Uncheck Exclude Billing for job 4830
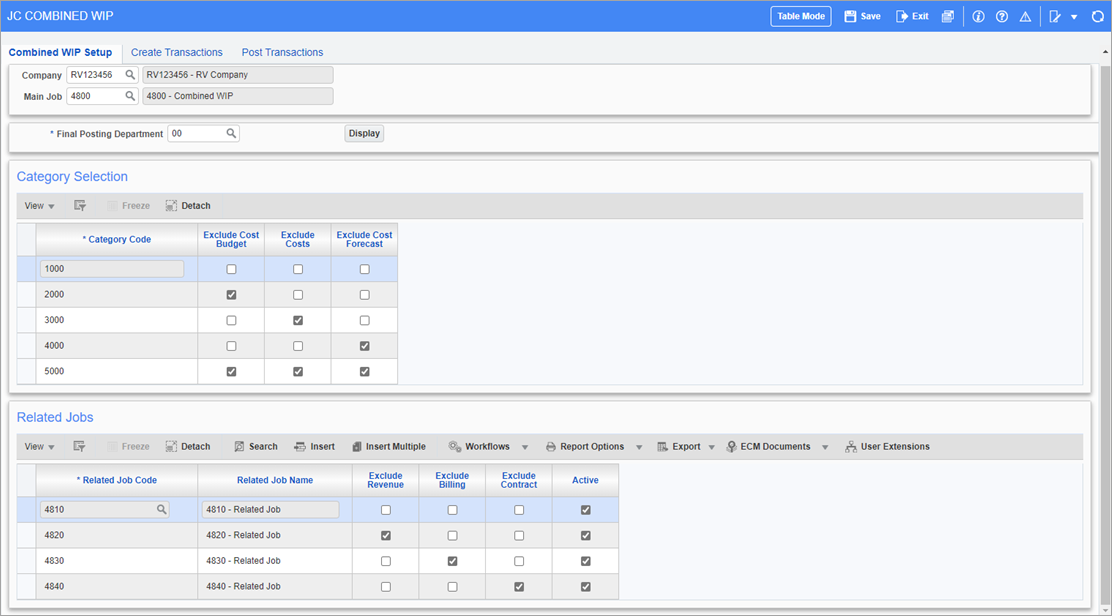This screenshot has width=1112, height=616. click(x=452, y=561)
